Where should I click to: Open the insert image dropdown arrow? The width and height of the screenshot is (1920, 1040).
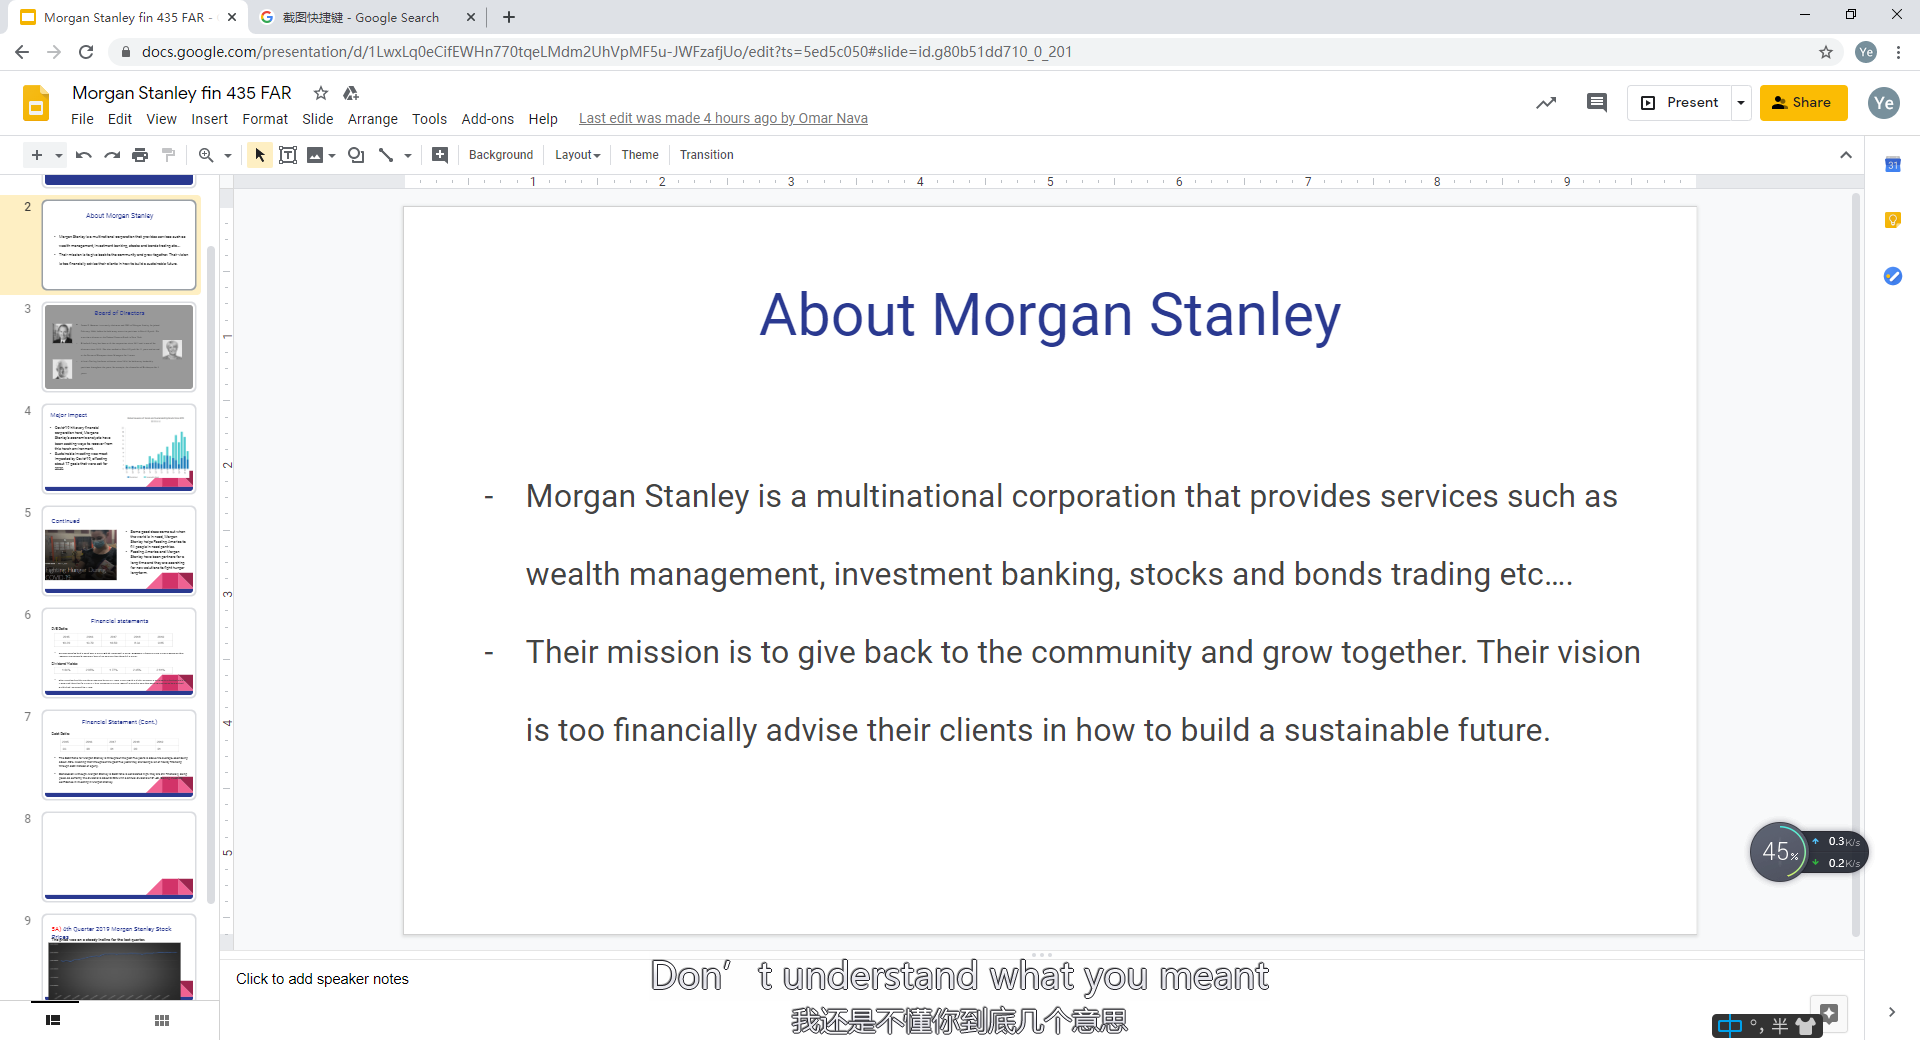click(x=332, y=155)
